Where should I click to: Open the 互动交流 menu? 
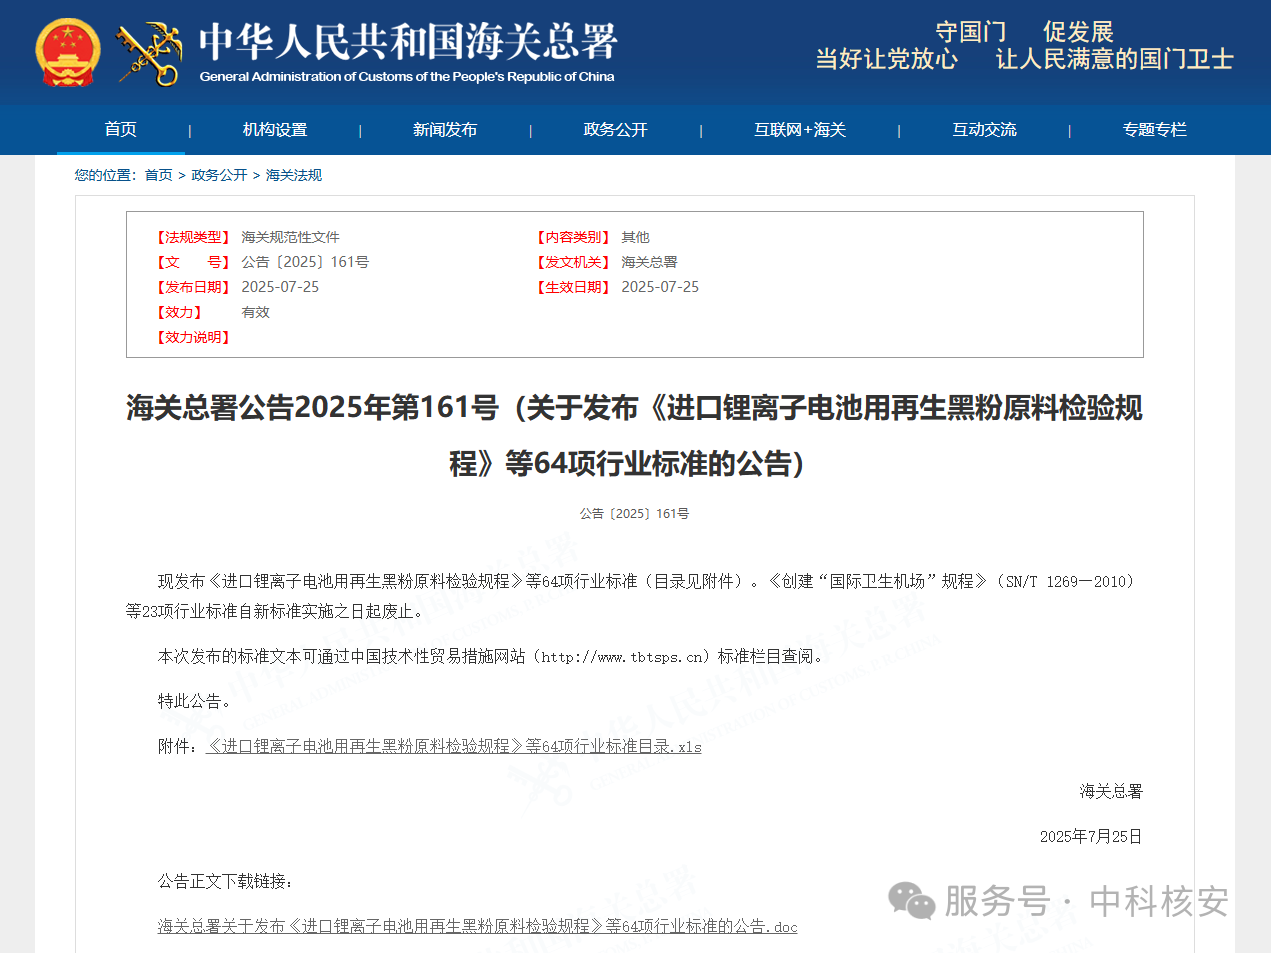coord(984,129)
